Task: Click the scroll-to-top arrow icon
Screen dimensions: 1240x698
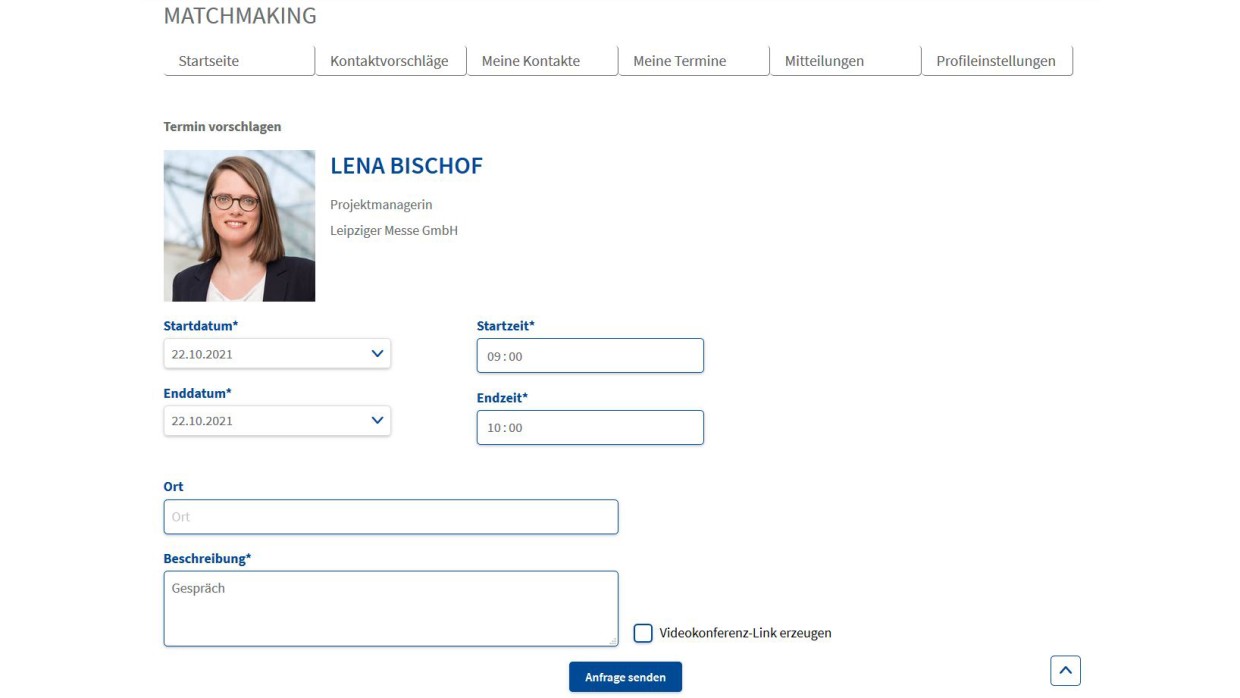Action: 1066,670
